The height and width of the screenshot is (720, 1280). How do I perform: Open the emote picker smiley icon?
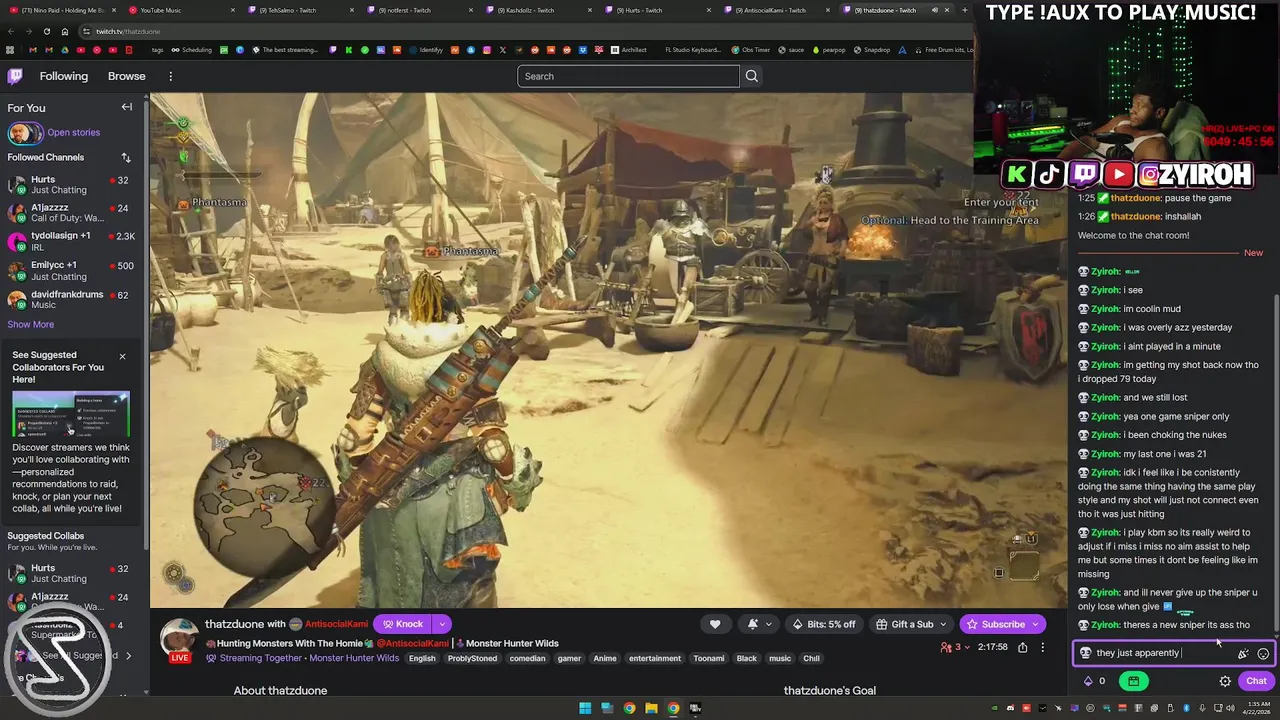1263,654
